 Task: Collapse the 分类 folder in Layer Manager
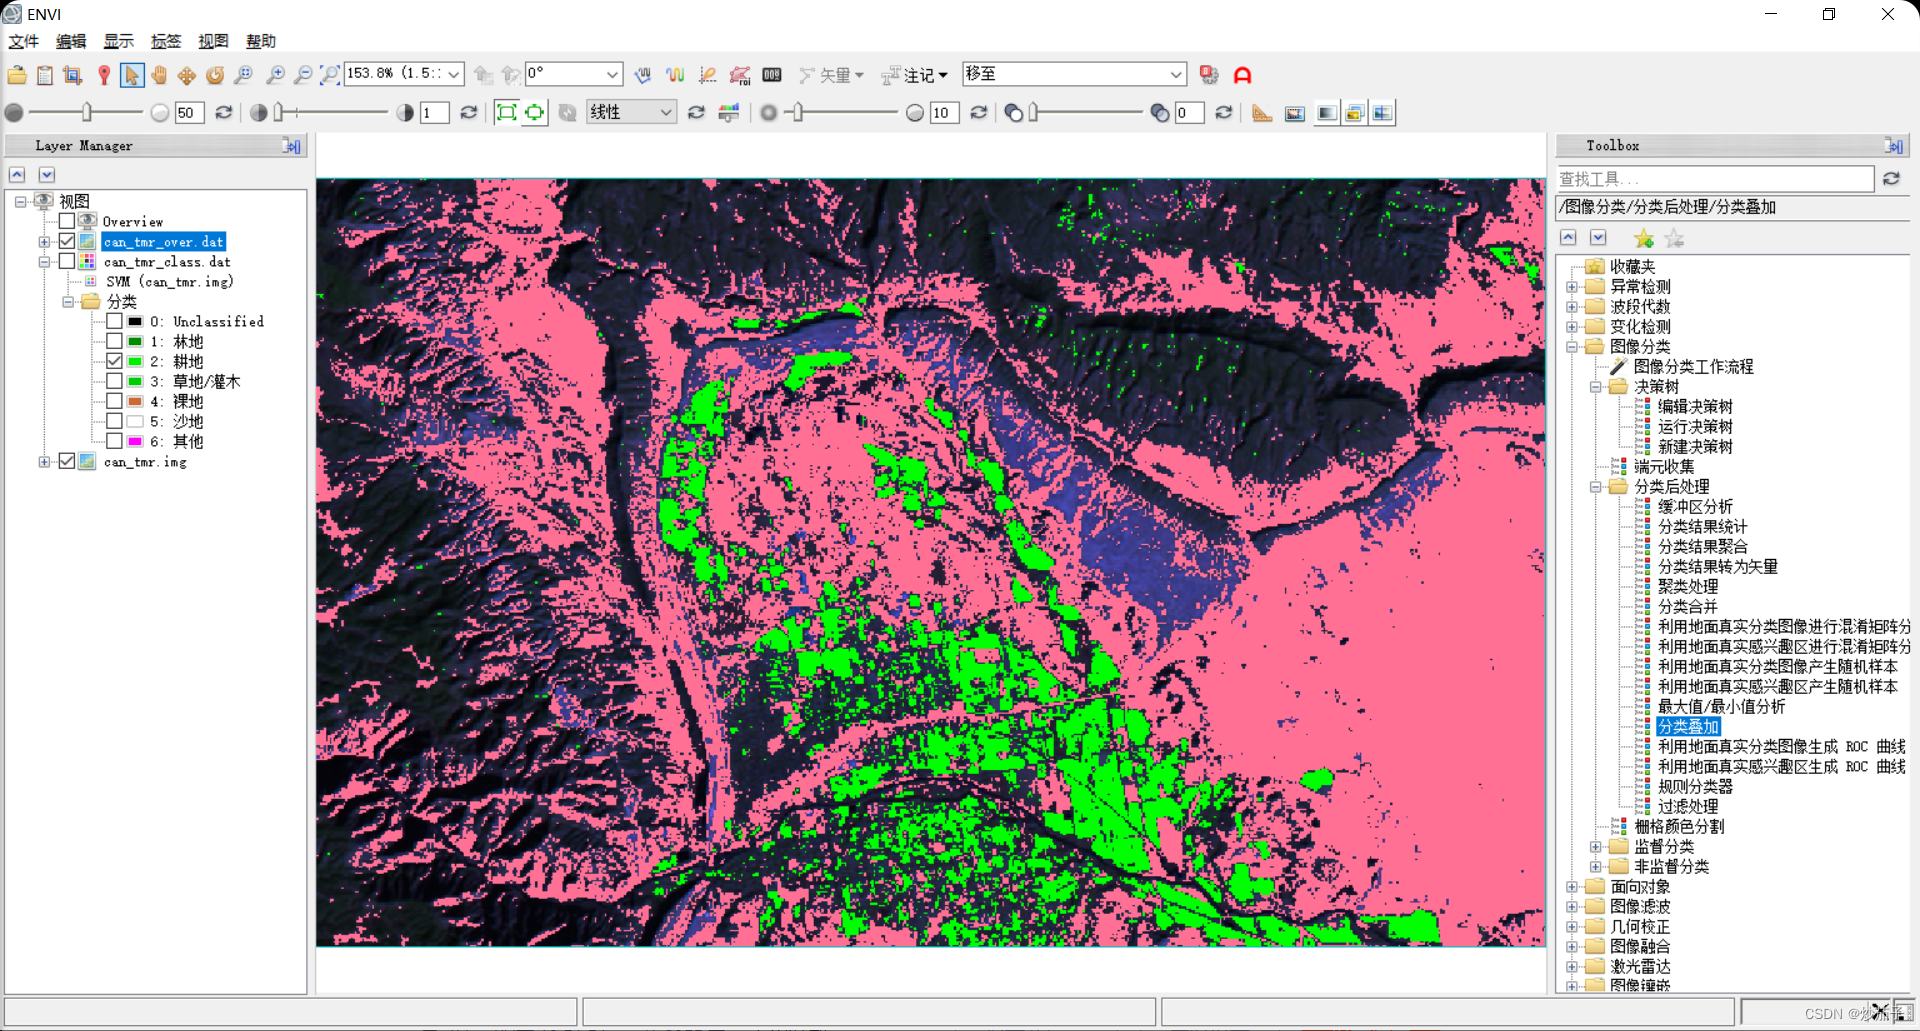68,301
